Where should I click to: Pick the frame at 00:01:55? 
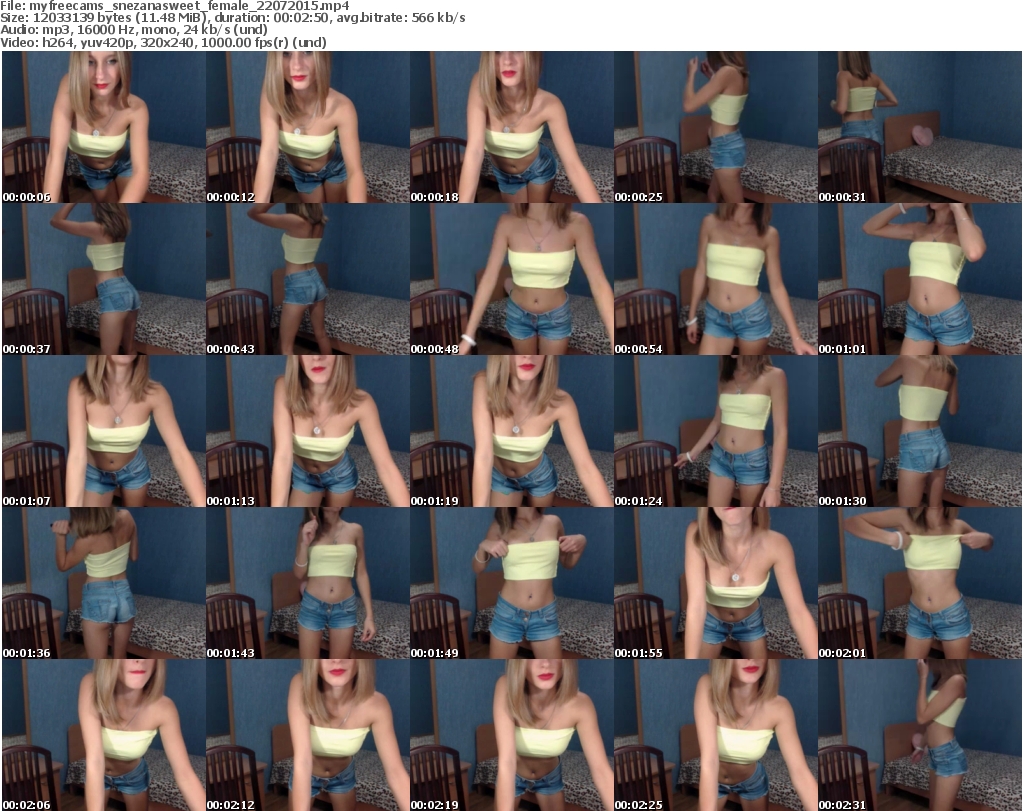[x=716, y=583]
